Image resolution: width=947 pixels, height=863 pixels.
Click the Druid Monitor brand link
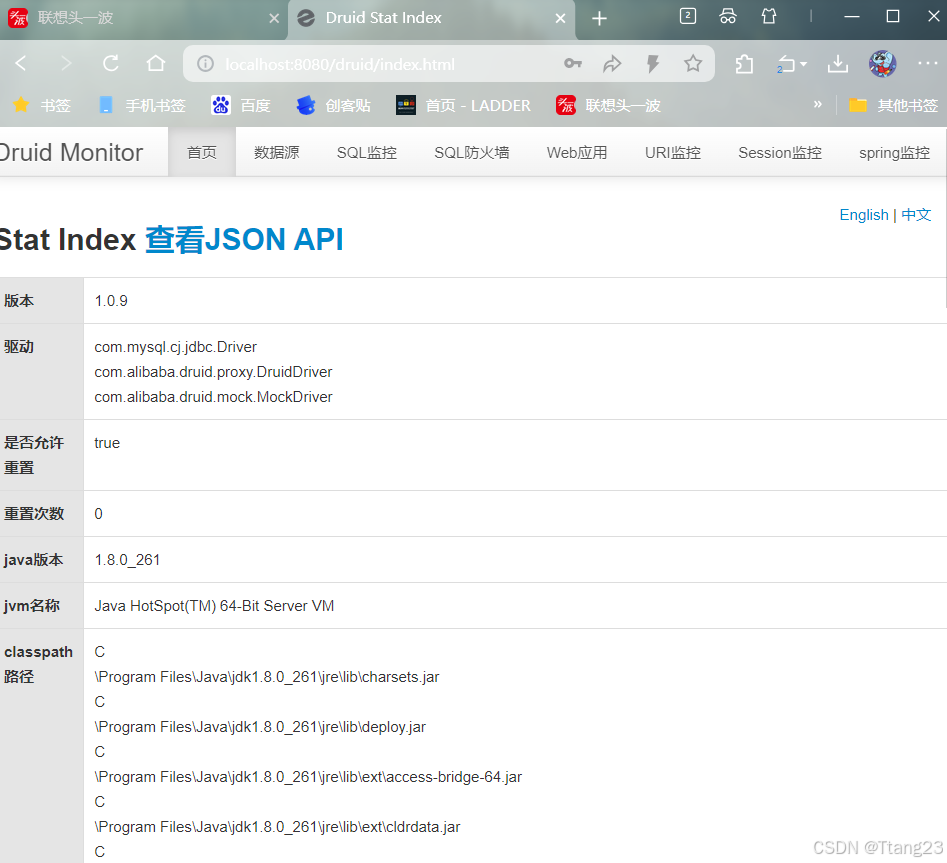pyautogui.click(x=71, y=152)
